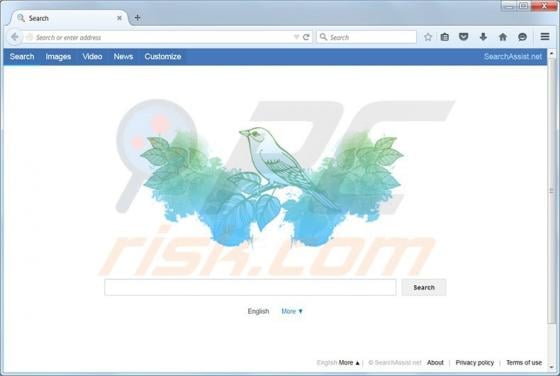Click the scrollbar down arrow
Image resolution: width=560 pixels, height=376 pixels.
coord(552,367)
